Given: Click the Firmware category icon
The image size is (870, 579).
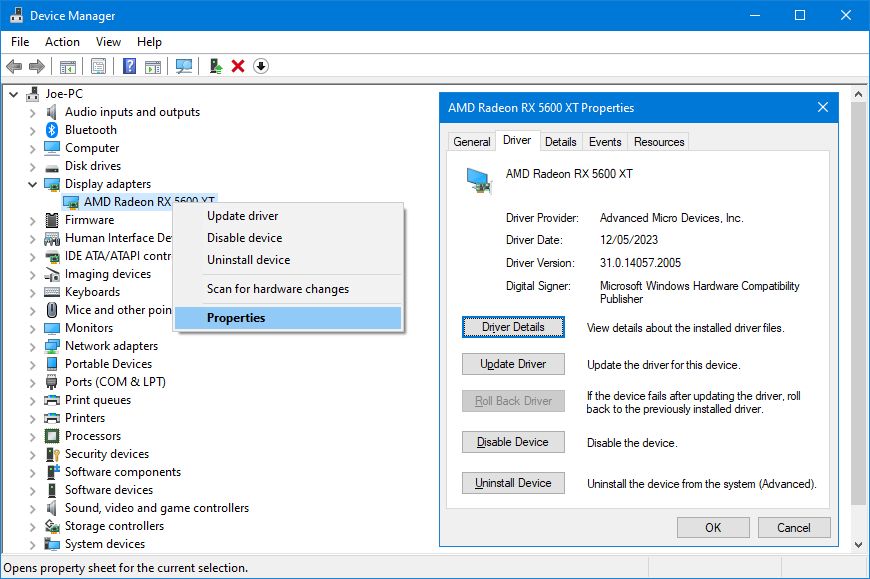Looking at the screenshot, I should coord(52,220).
